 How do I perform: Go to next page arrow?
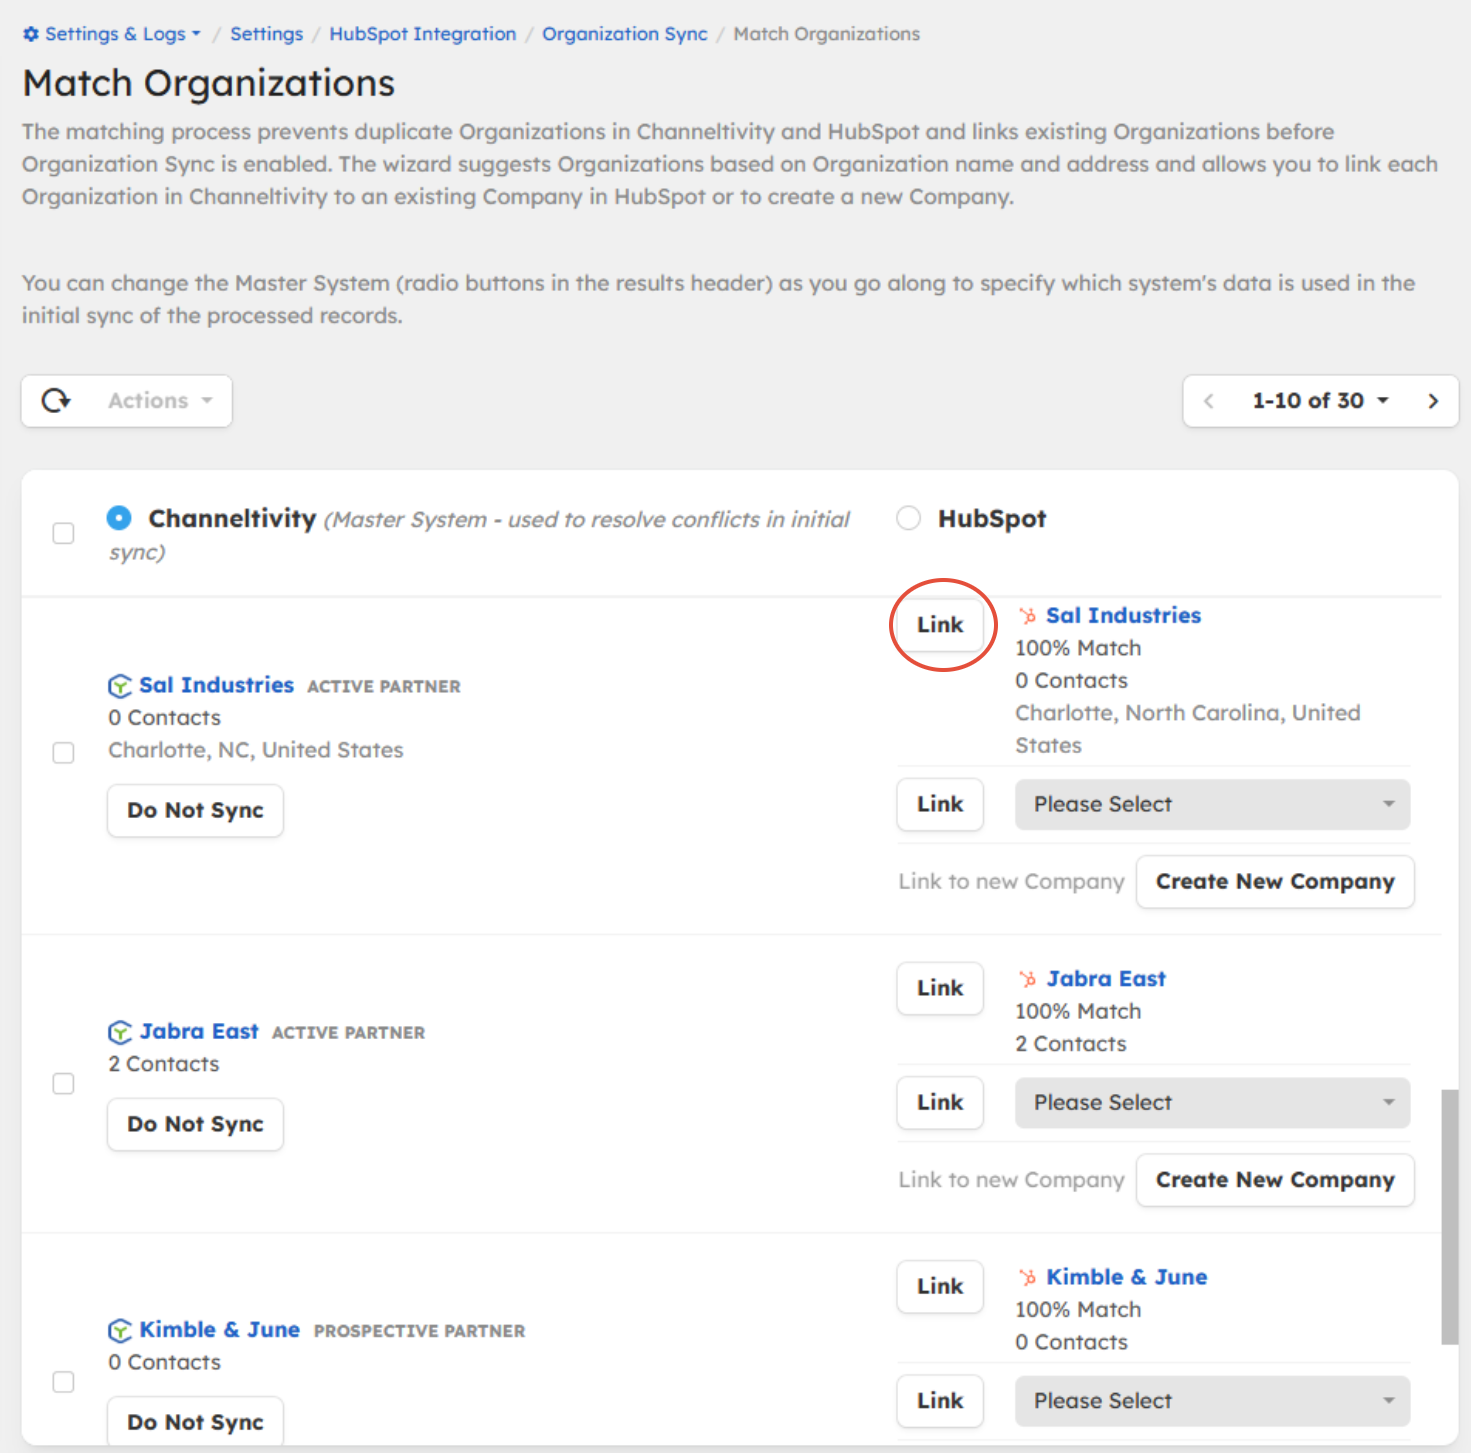1433,401
